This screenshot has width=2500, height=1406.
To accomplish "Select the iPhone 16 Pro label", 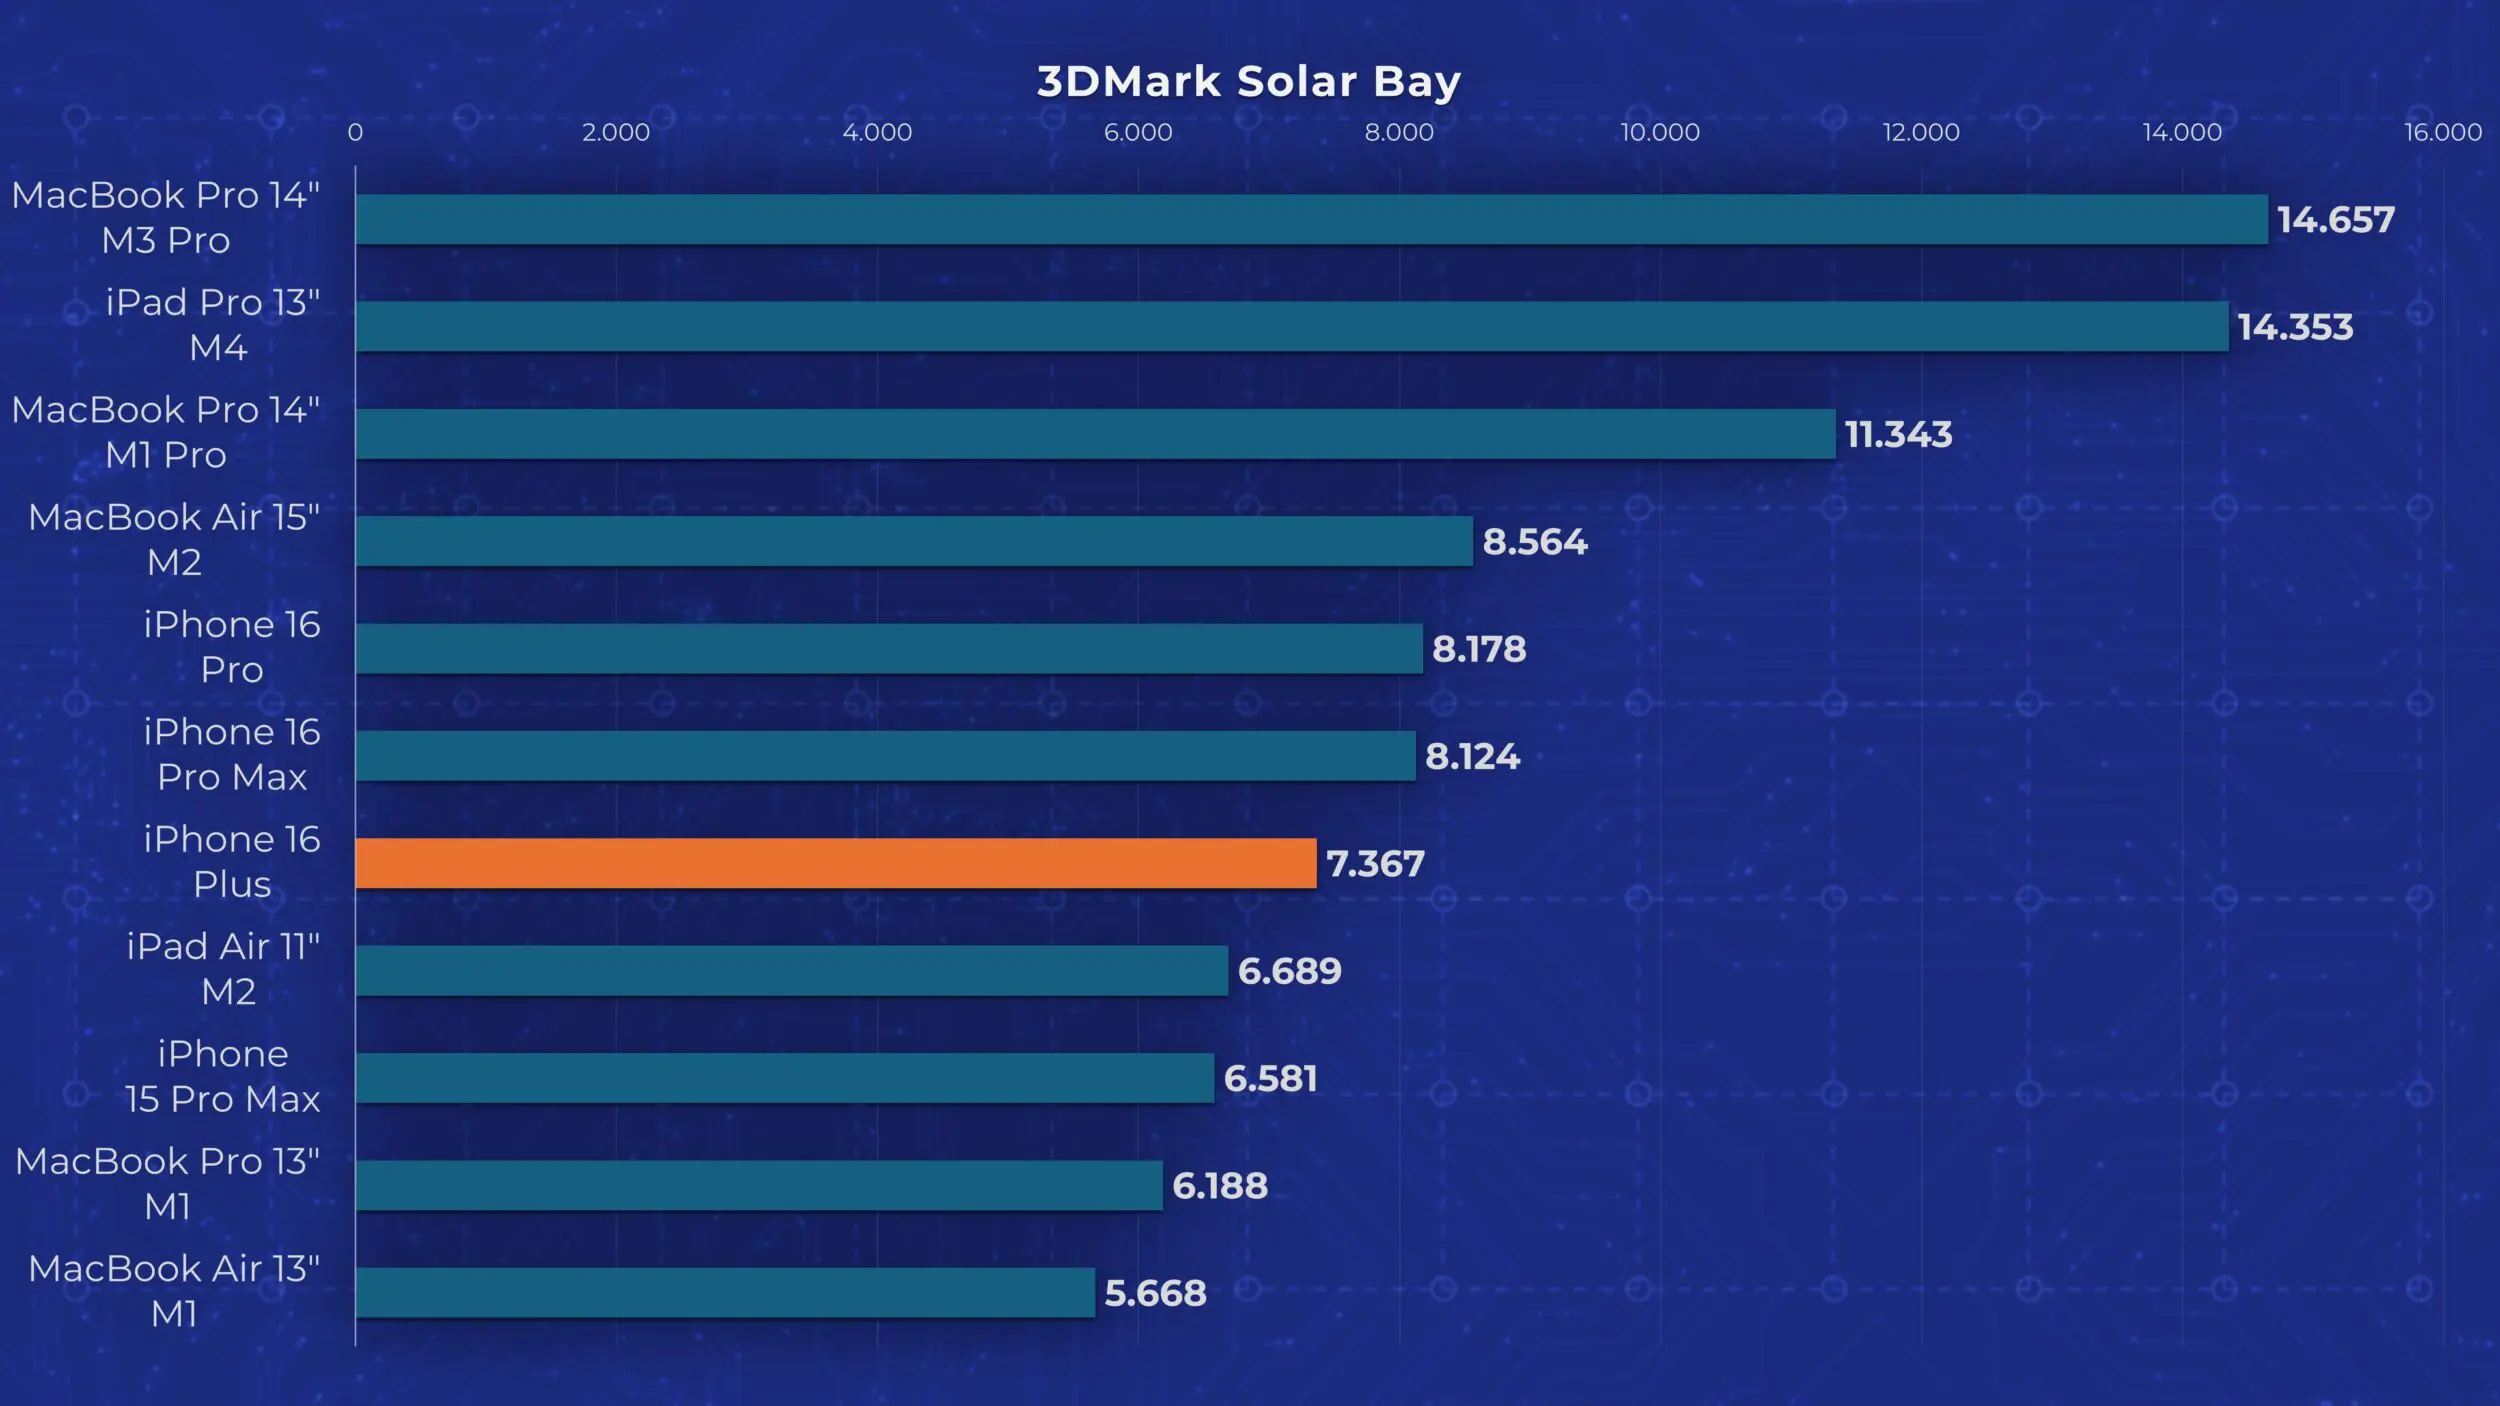I will (x=232, y=647).
